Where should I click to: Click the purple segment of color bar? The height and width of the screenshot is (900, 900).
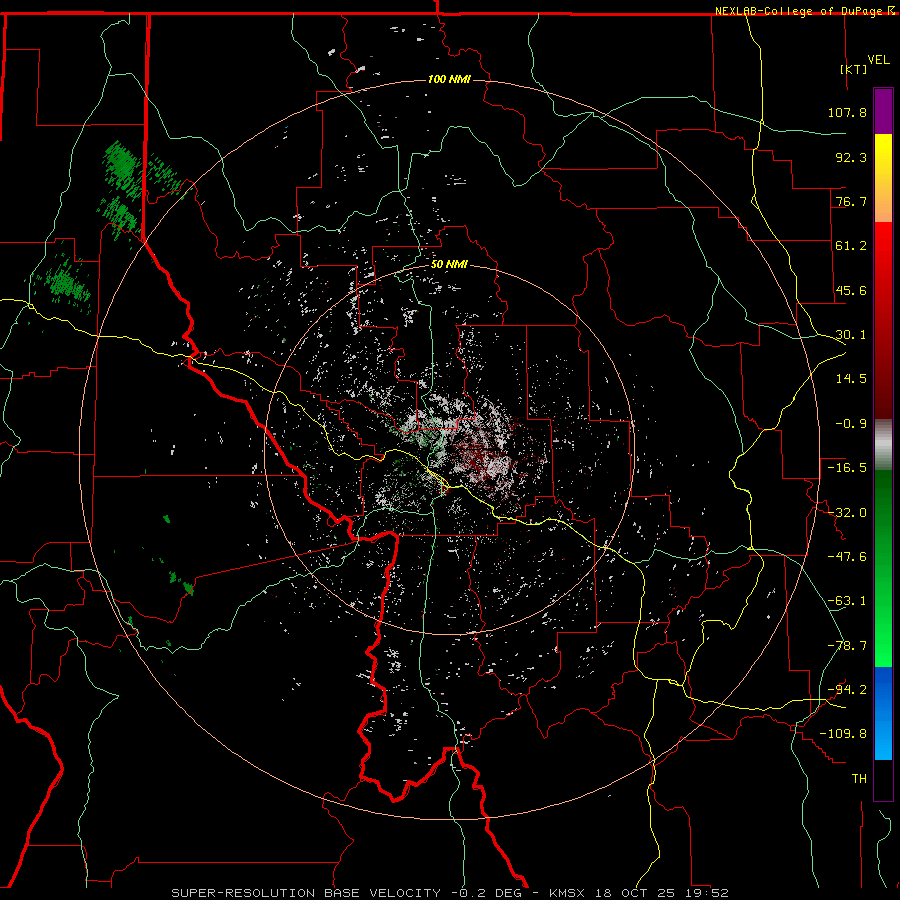pos(883,111)
